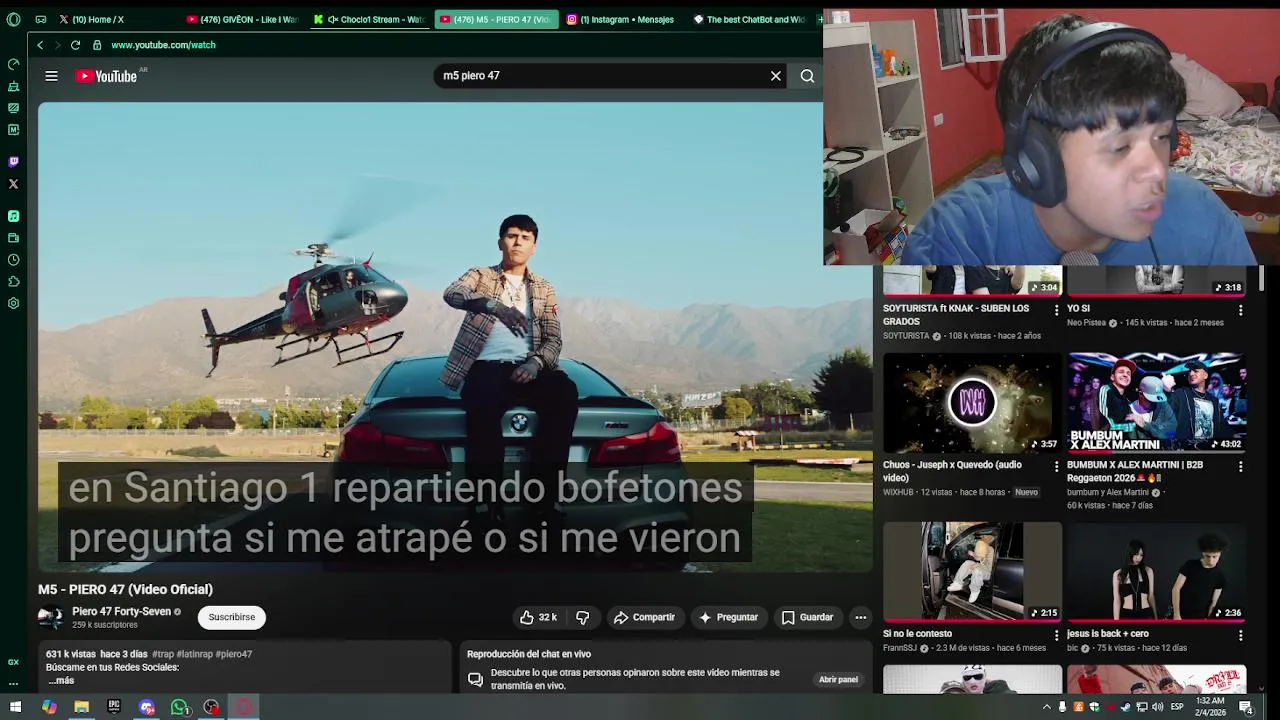The image size is (1280, 720).
Task: Open options for 'Si no le contesto' video
Action: tap(1056, 635)
